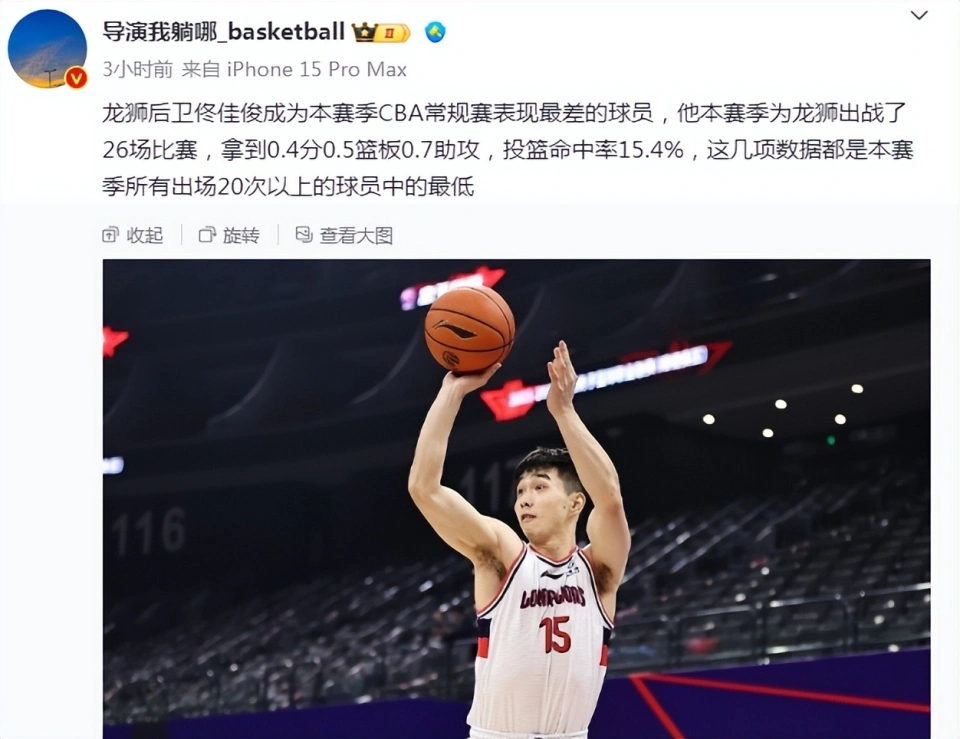
Task: Click the collapse icon before 收起
Action: [x=110, y=234]
